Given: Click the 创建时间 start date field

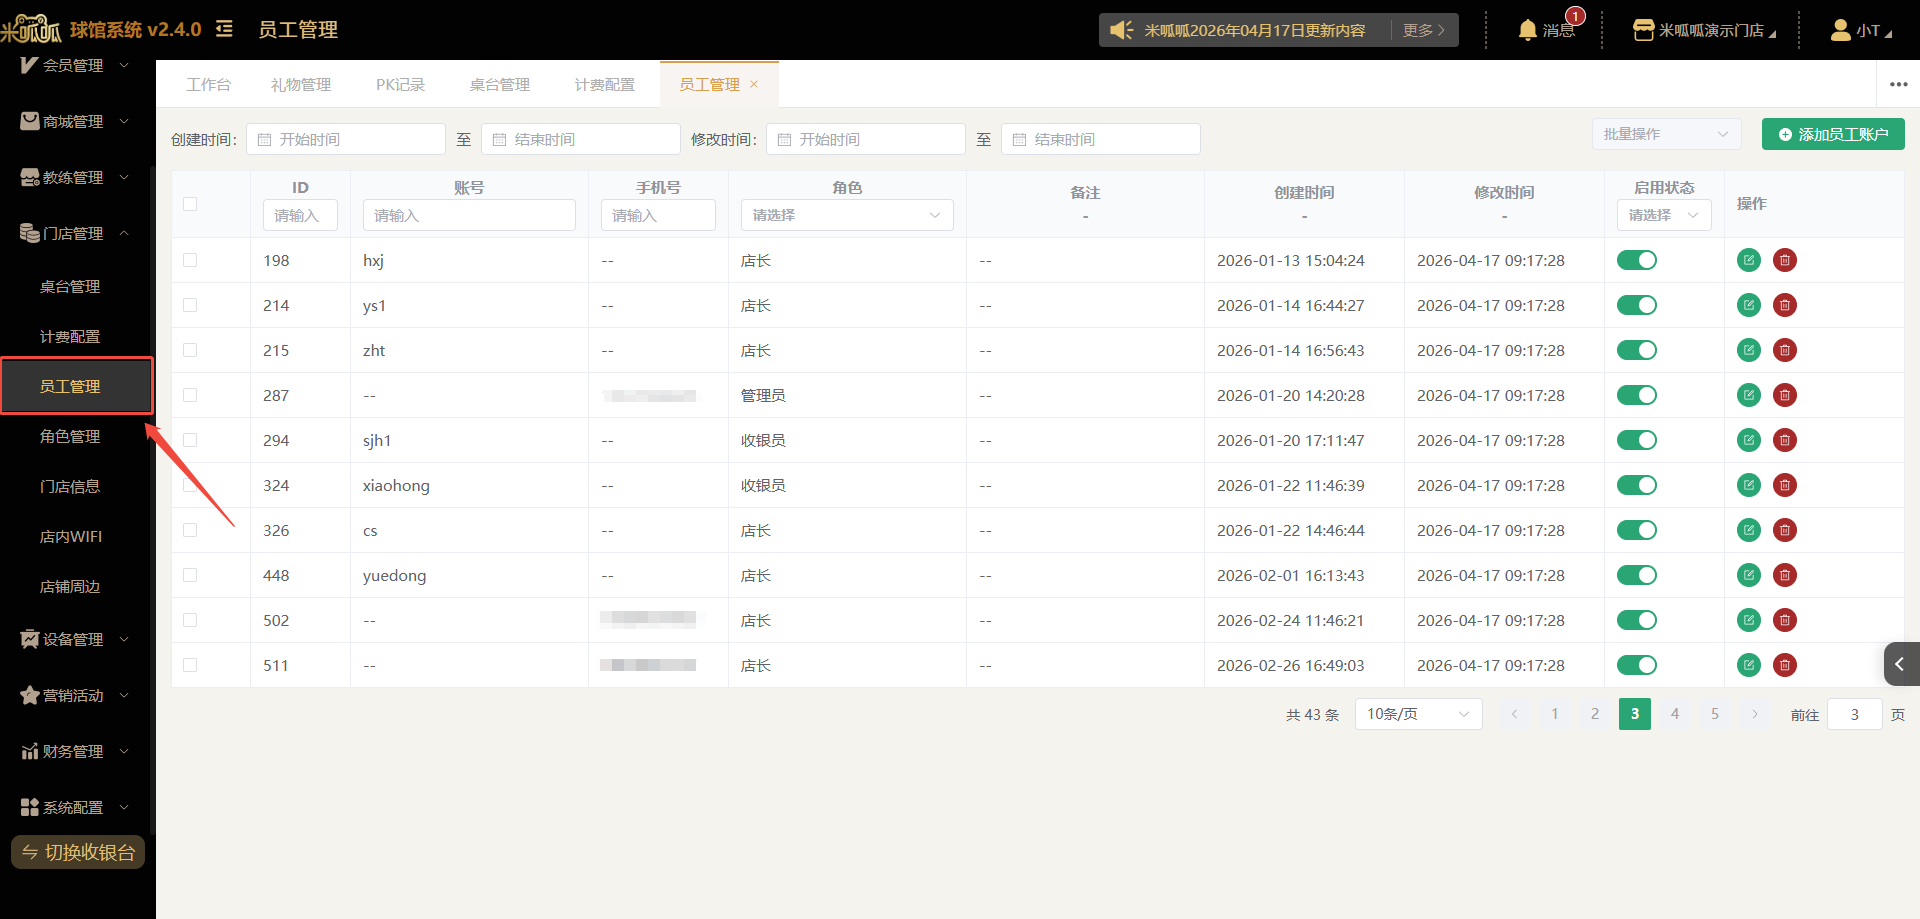Looking at the screenshot, I should tap(346, 139).
